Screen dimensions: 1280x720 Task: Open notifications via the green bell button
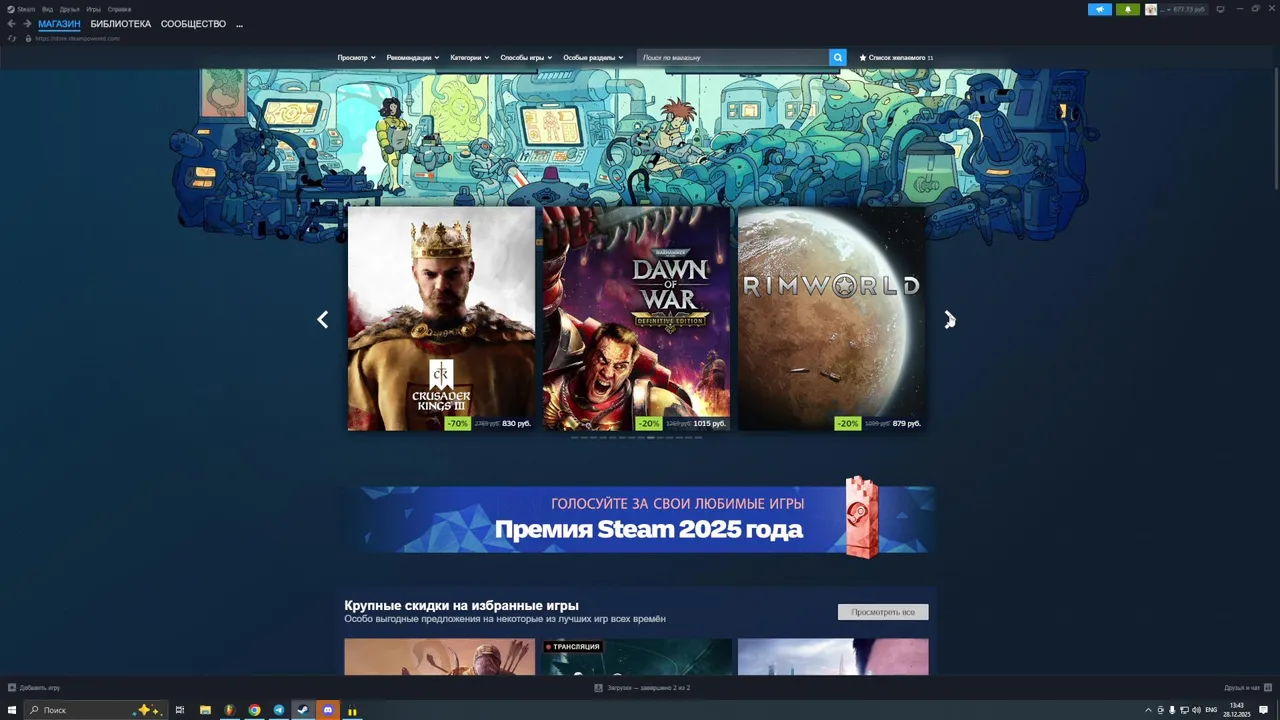[x=1128, y=9]
